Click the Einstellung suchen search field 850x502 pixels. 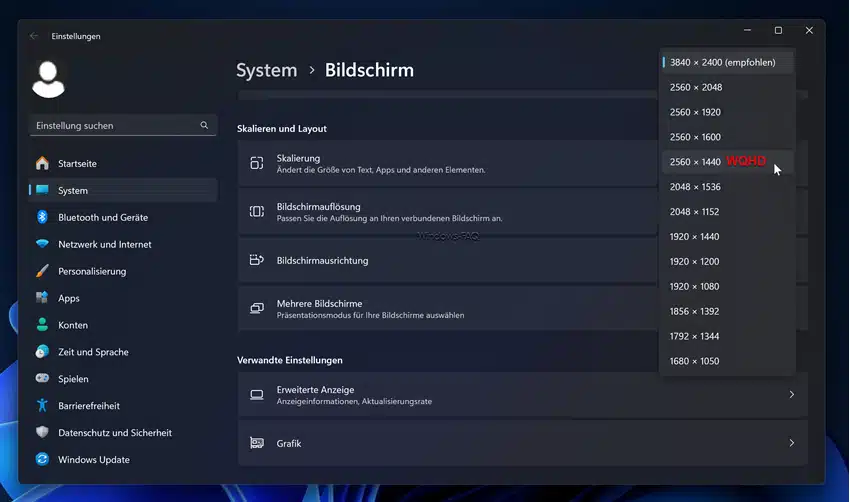pos(123,125)
